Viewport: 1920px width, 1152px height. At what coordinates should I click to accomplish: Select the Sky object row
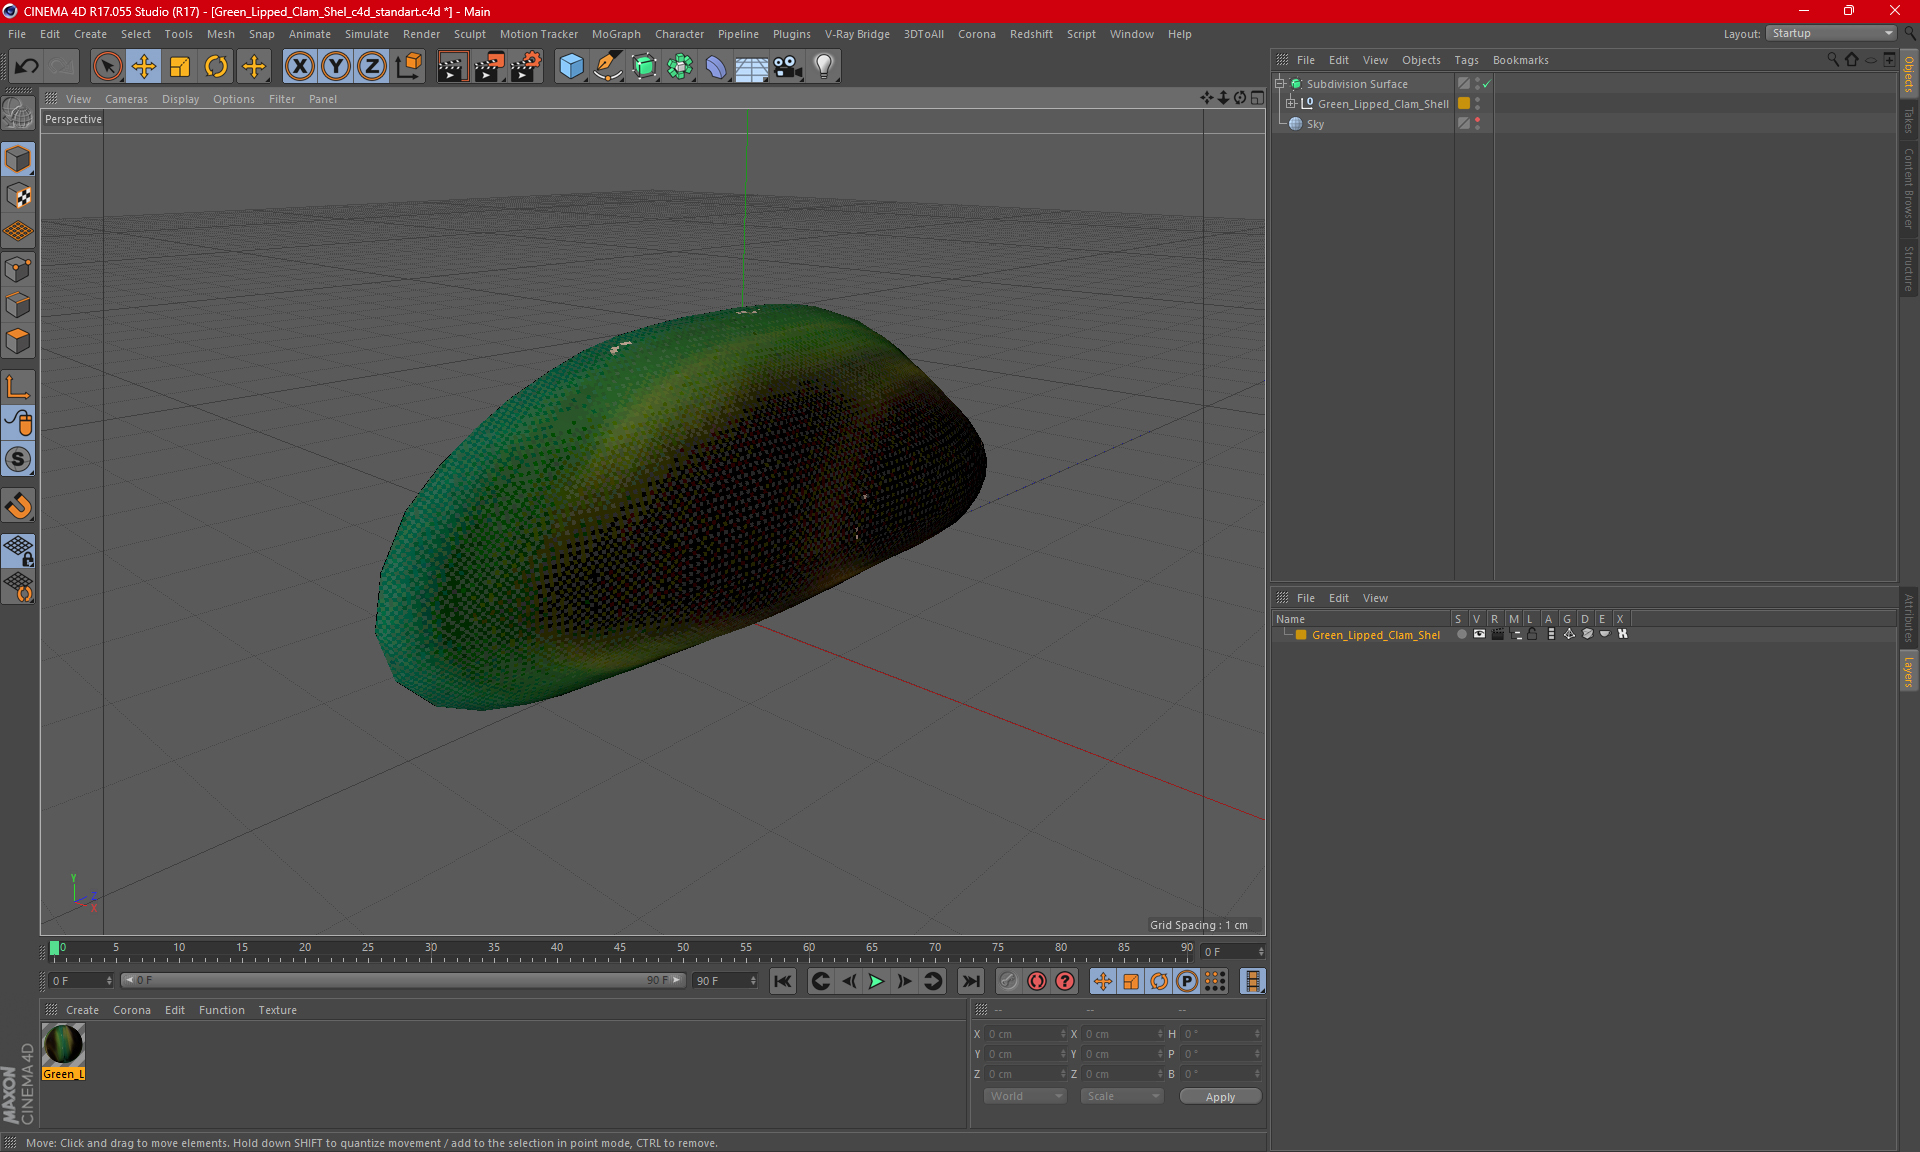1314,124
